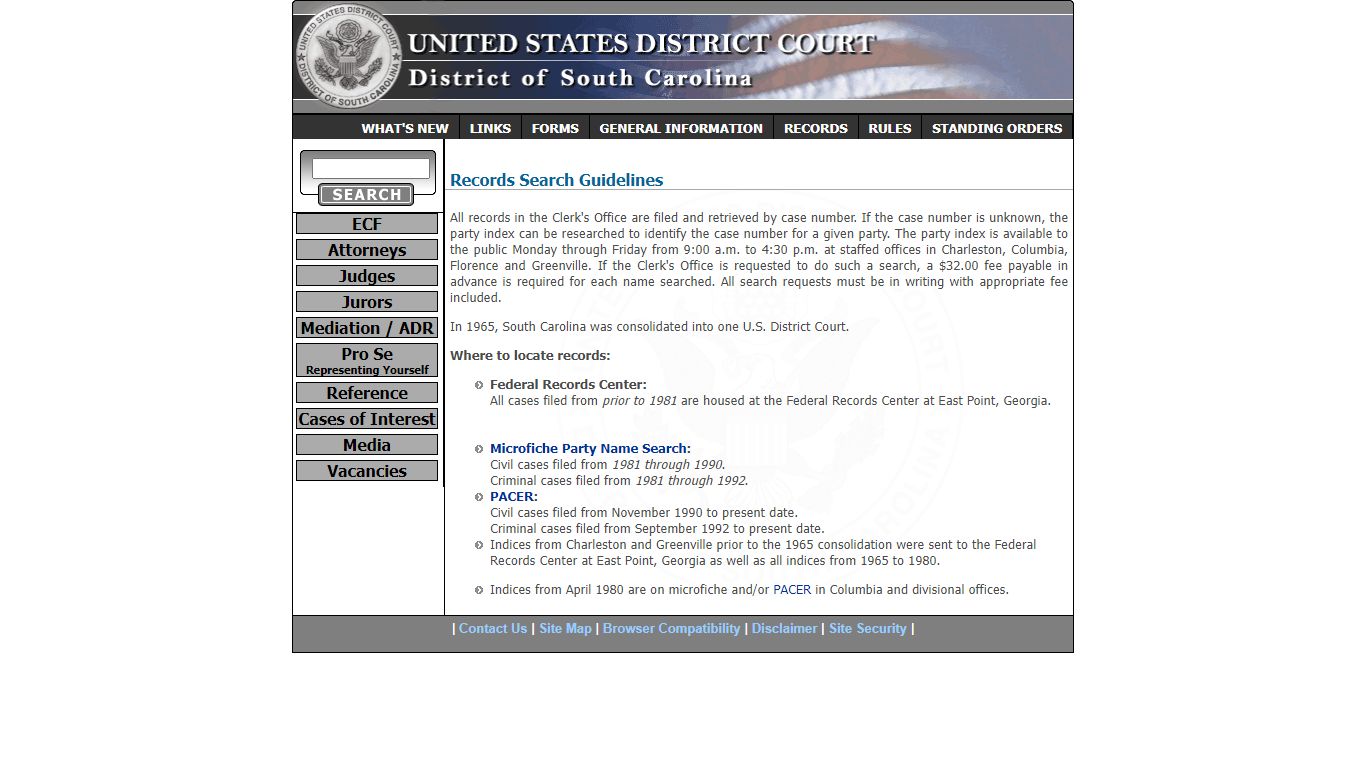This screenshot has width=1366, height=768.
Task: Click 'Civil cases filed from 1981 through 1990' line
Action: pyautogui.click(x=607, y=464)
